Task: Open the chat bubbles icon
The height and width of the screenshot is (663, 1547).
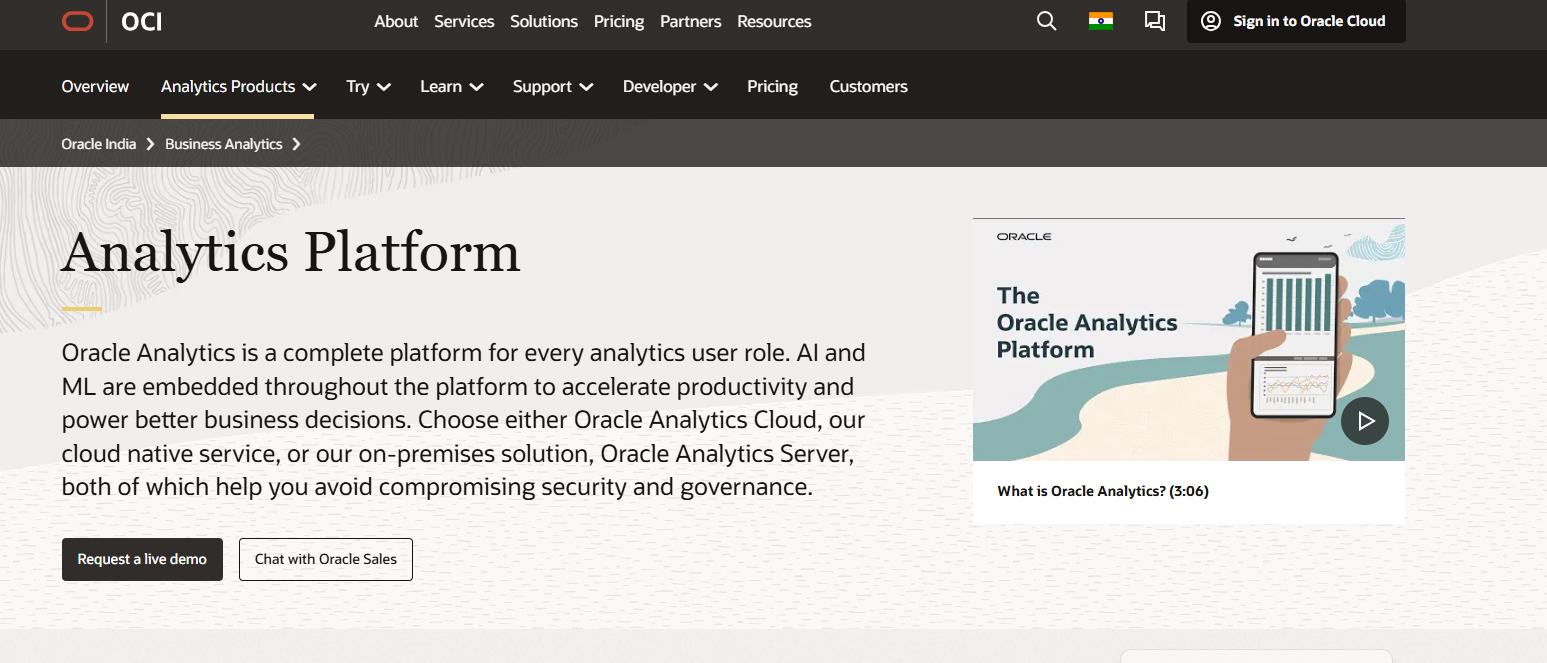Action: point(1155,21)
